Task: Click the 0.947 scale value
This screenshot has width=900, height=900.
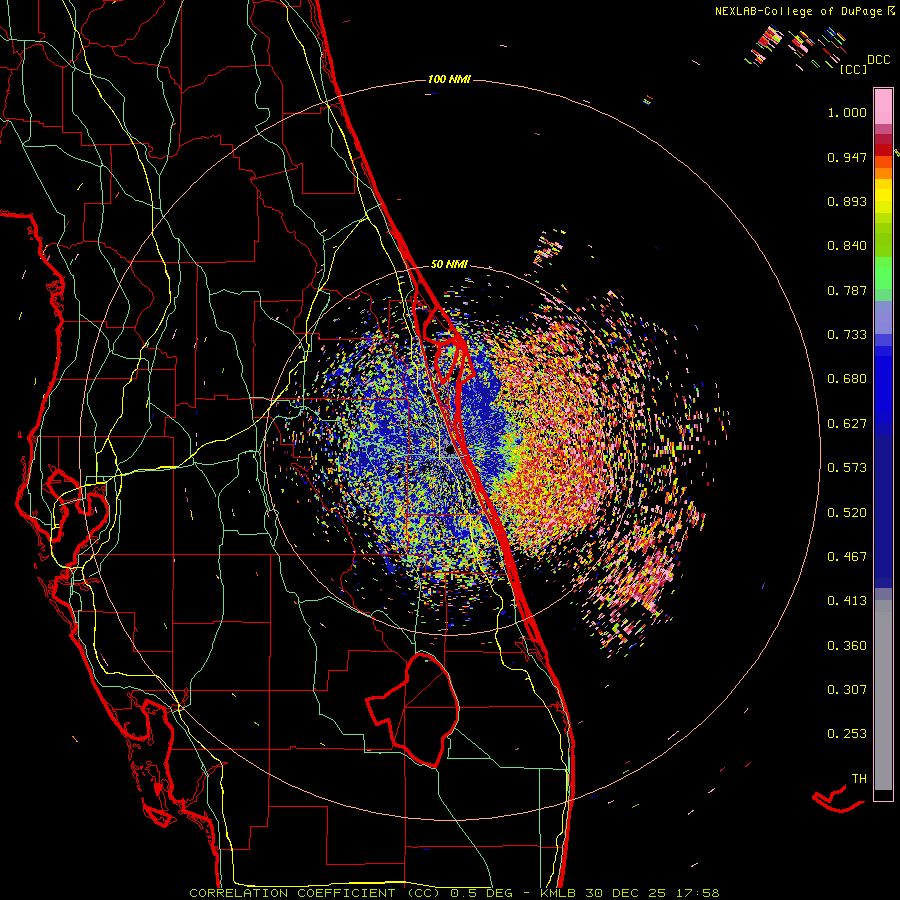Action: tap(847, 157)
